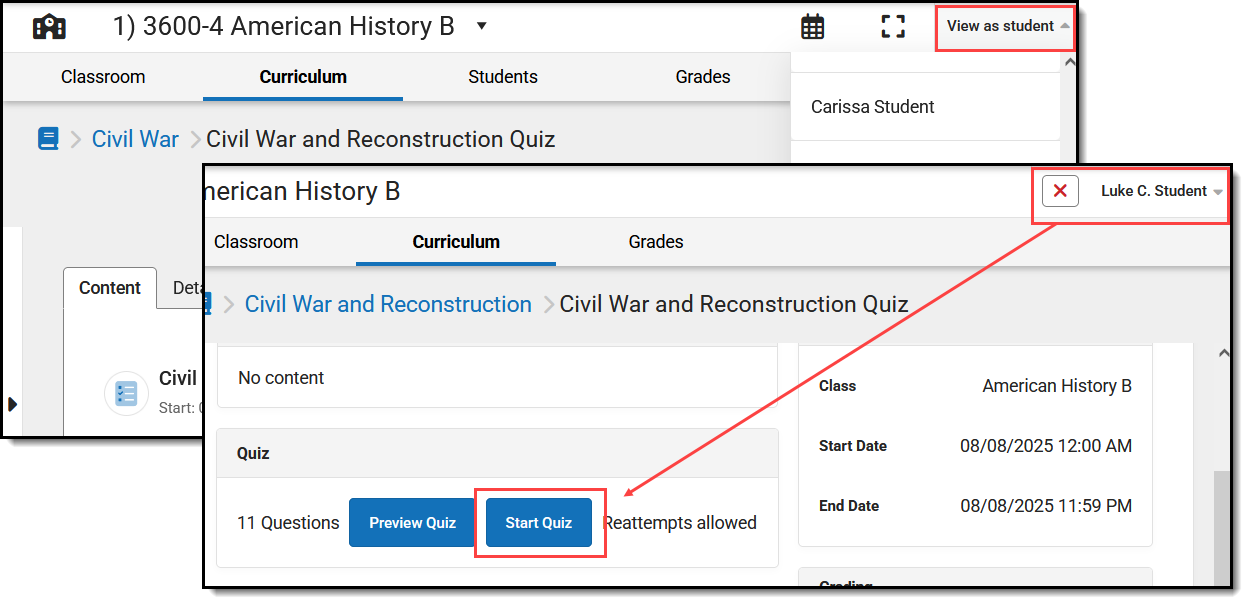The image size is (1248, 604).
Task: Select Carissa Student from the list
Action: tap(872, 107)
